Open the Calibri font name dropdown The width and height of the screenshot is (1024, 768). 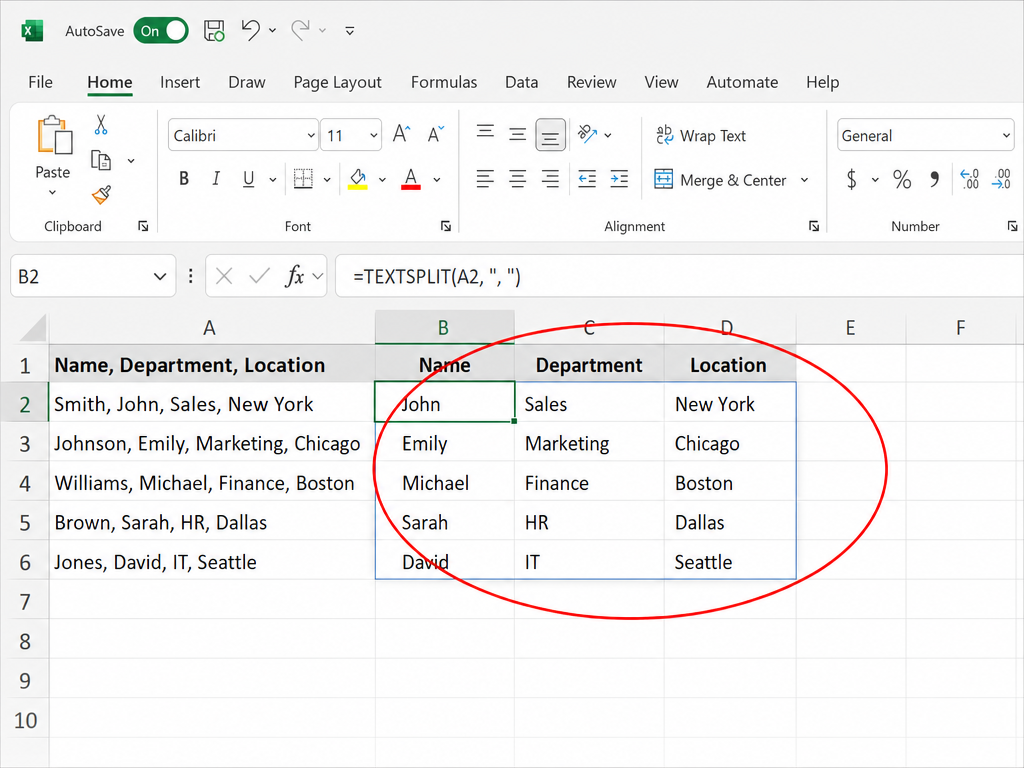tap(311, 136)
